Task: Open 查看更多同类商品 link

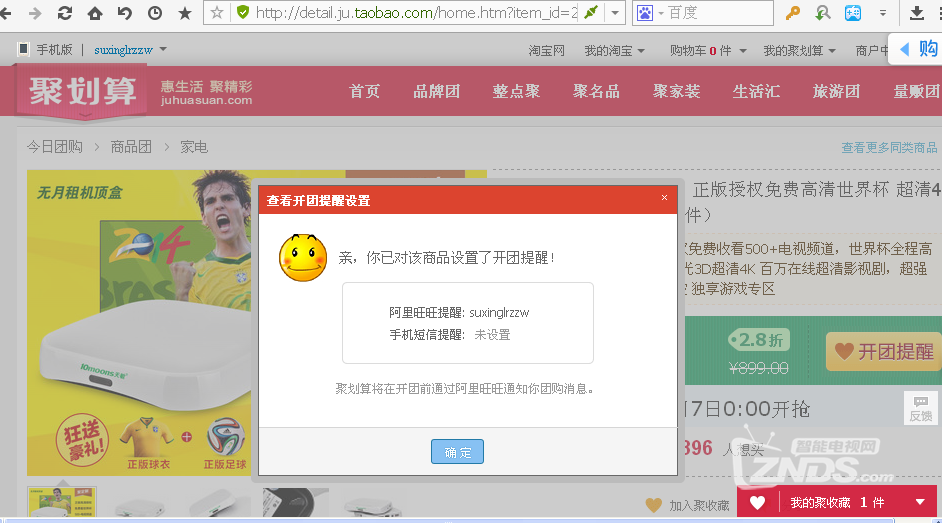Action: (889, 148)
